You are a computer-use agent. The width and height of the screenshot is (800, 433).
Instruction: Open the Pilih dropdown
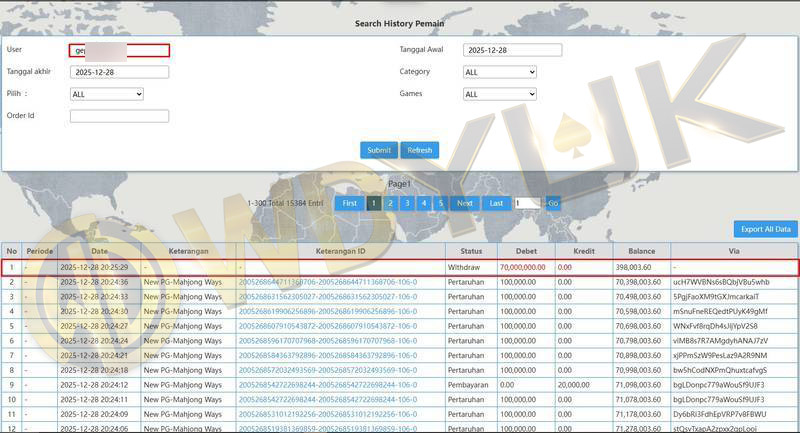107,94
